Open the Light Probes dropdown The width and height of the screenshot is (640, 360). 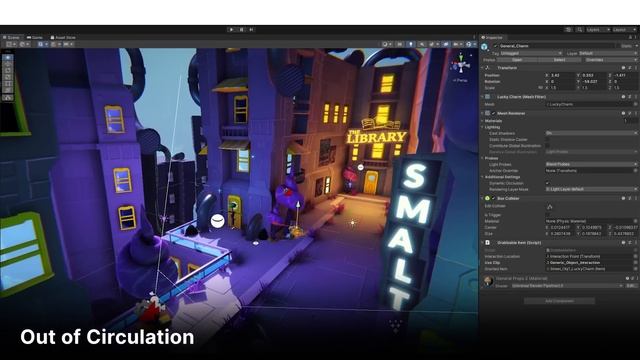point(591,164)
